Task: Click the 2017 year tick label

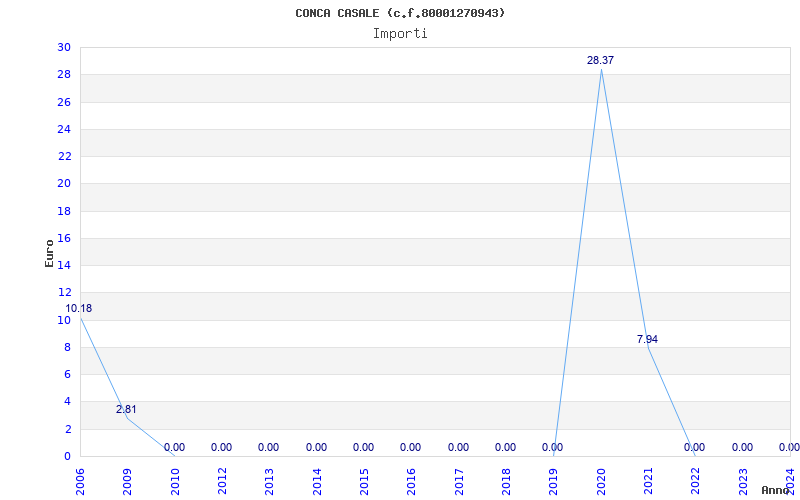Action: click(459, 482)
